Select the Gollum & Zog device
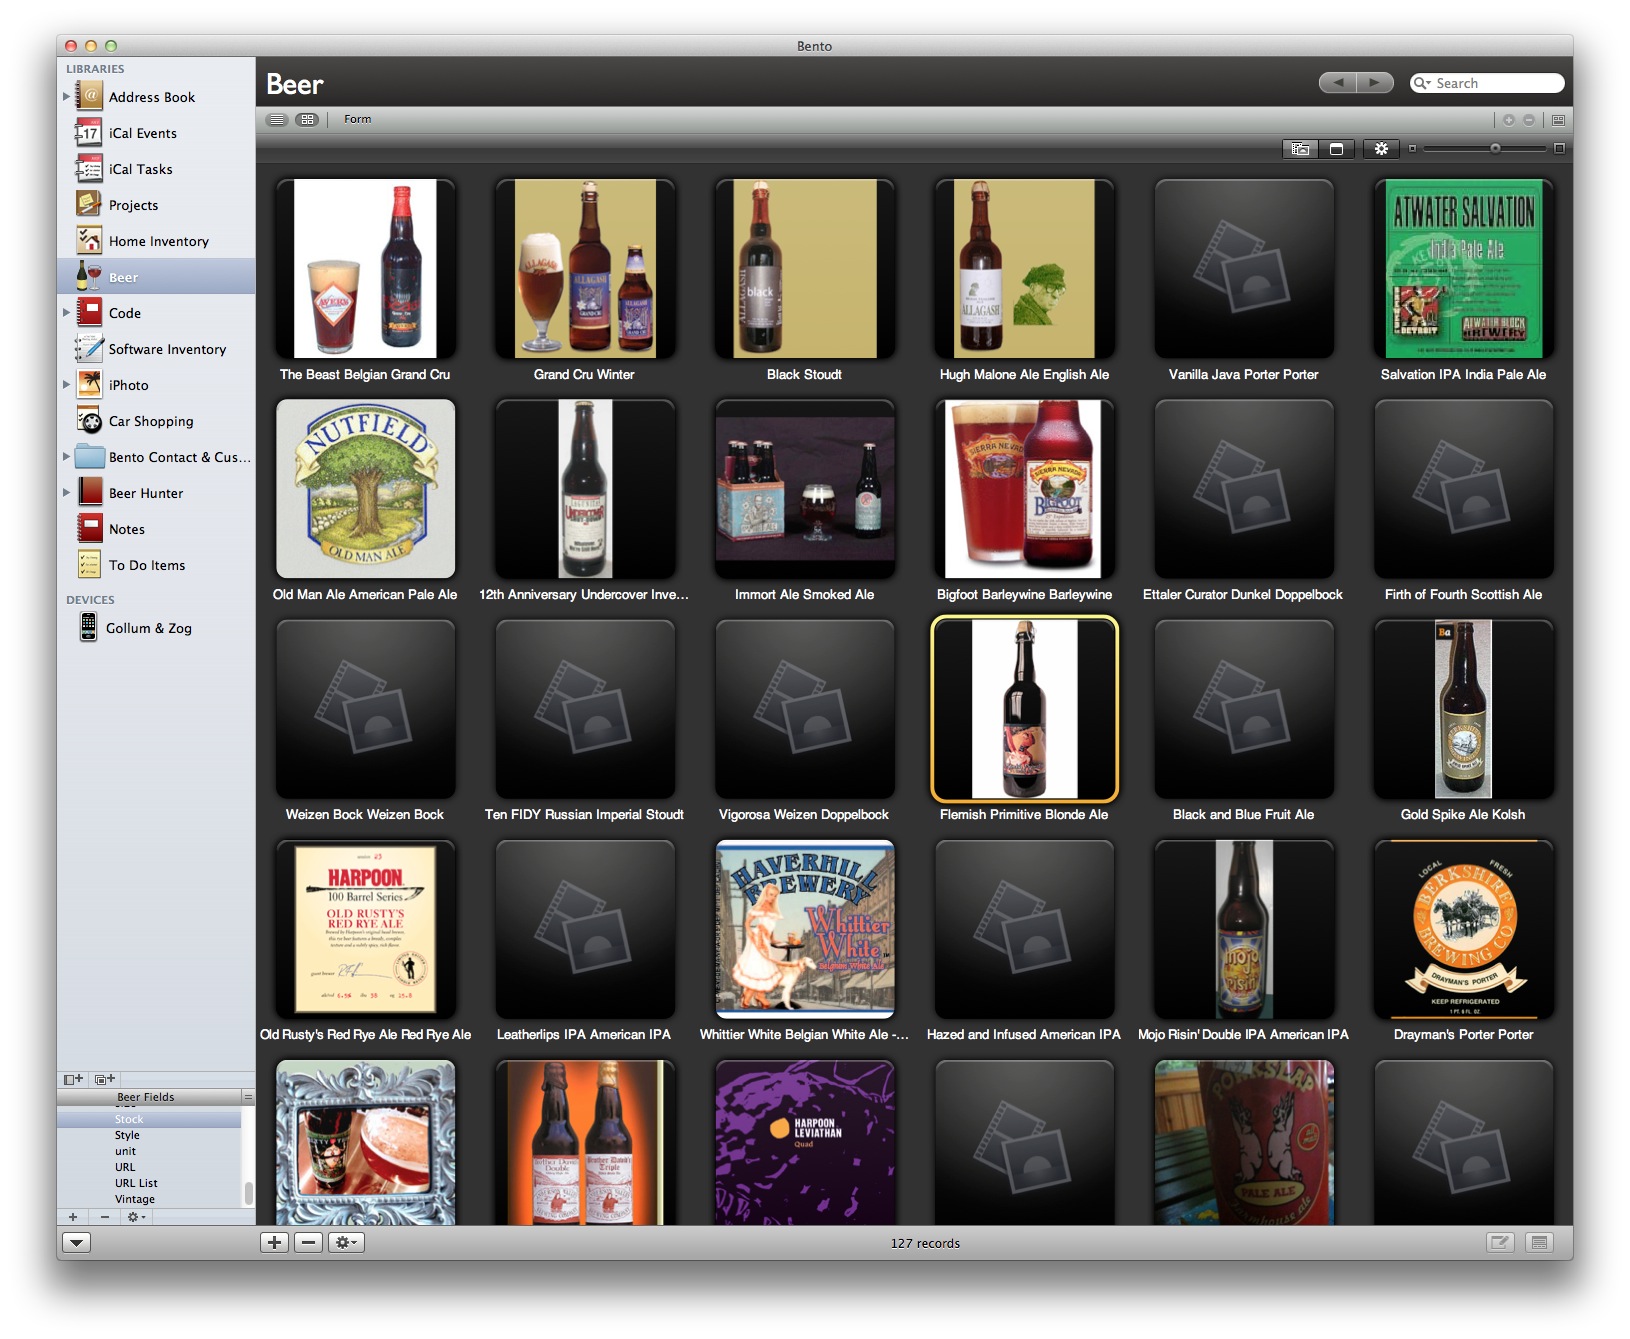Screen dimensions: 1630x1339 pos(155,628)
